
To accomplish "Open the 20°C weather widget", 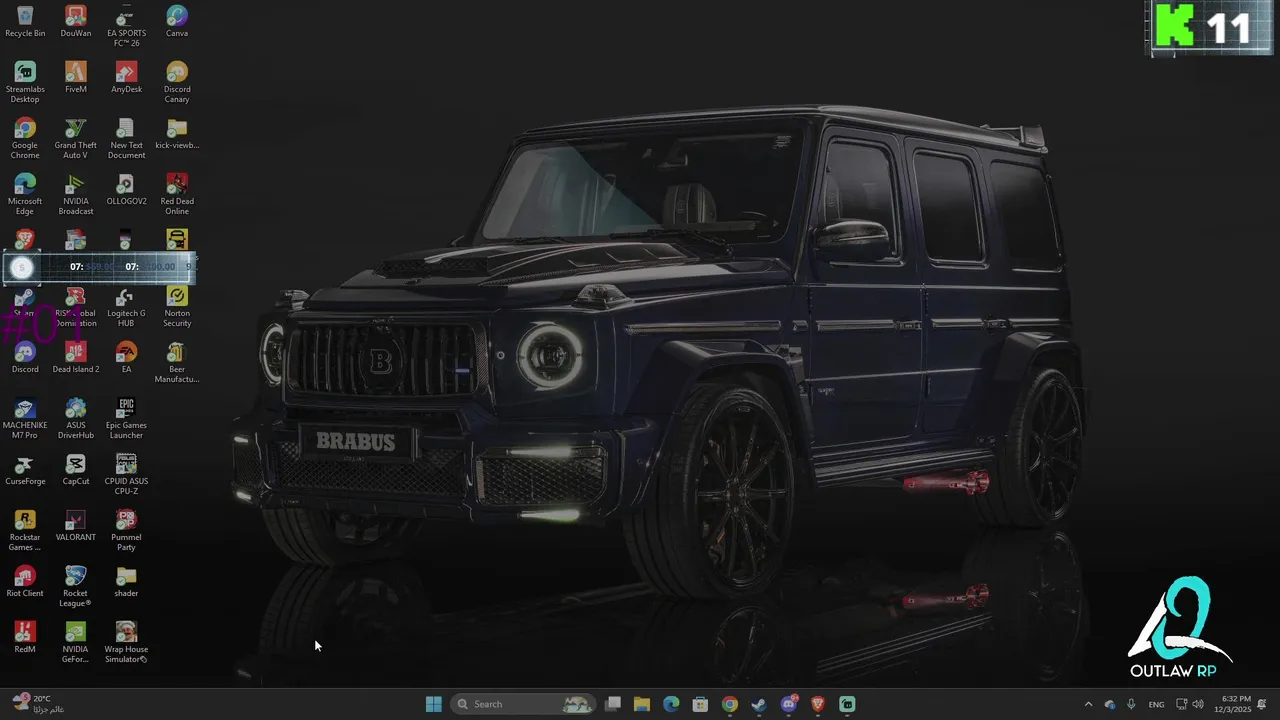I will pyautogui.click(x=37, y=704).
